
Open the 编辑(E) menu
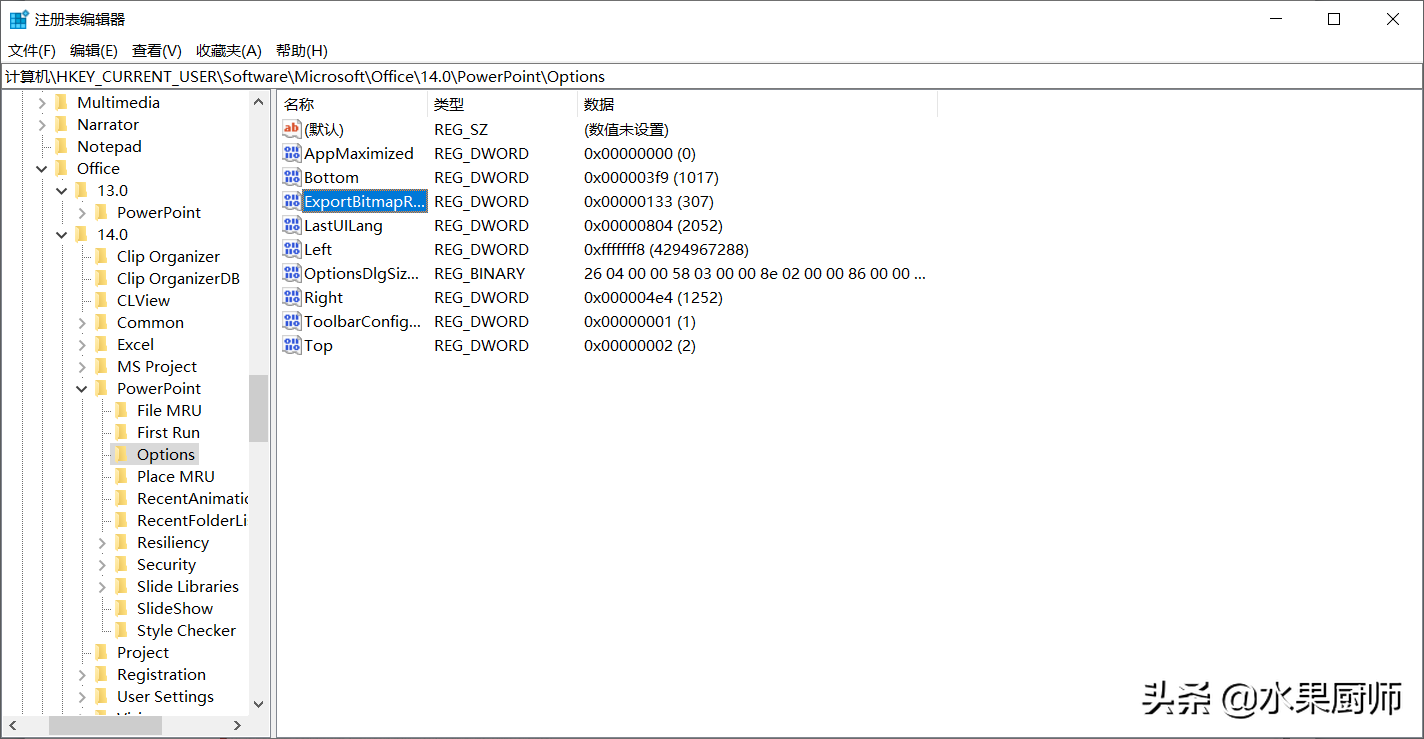[94, 50]
